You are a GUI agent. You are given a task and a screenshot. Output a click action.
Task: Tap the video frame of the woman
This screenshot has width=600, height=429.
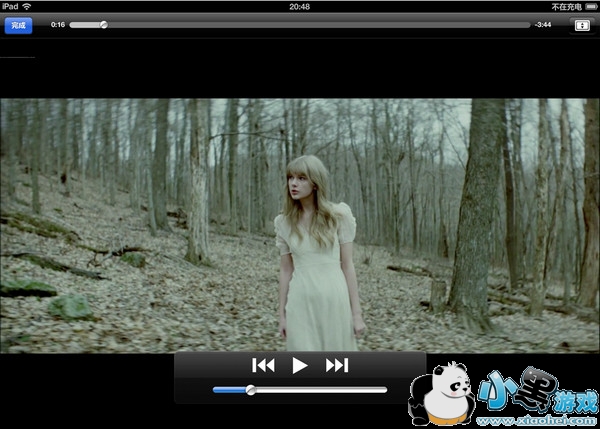[300, 226]
